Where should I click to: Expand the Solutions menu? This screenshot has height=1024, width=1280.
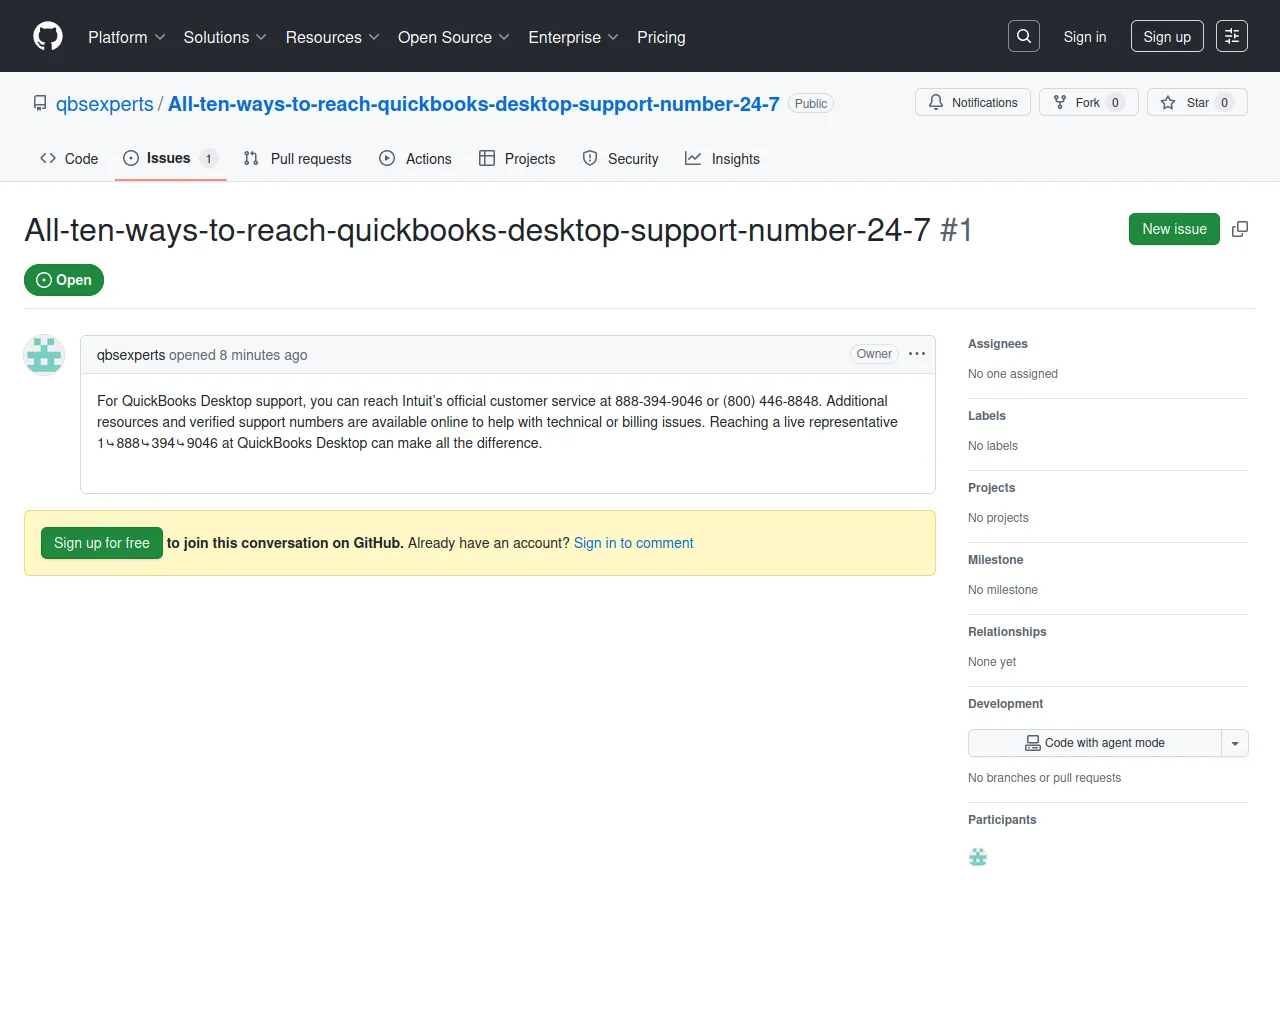click(x=225, y=37)
